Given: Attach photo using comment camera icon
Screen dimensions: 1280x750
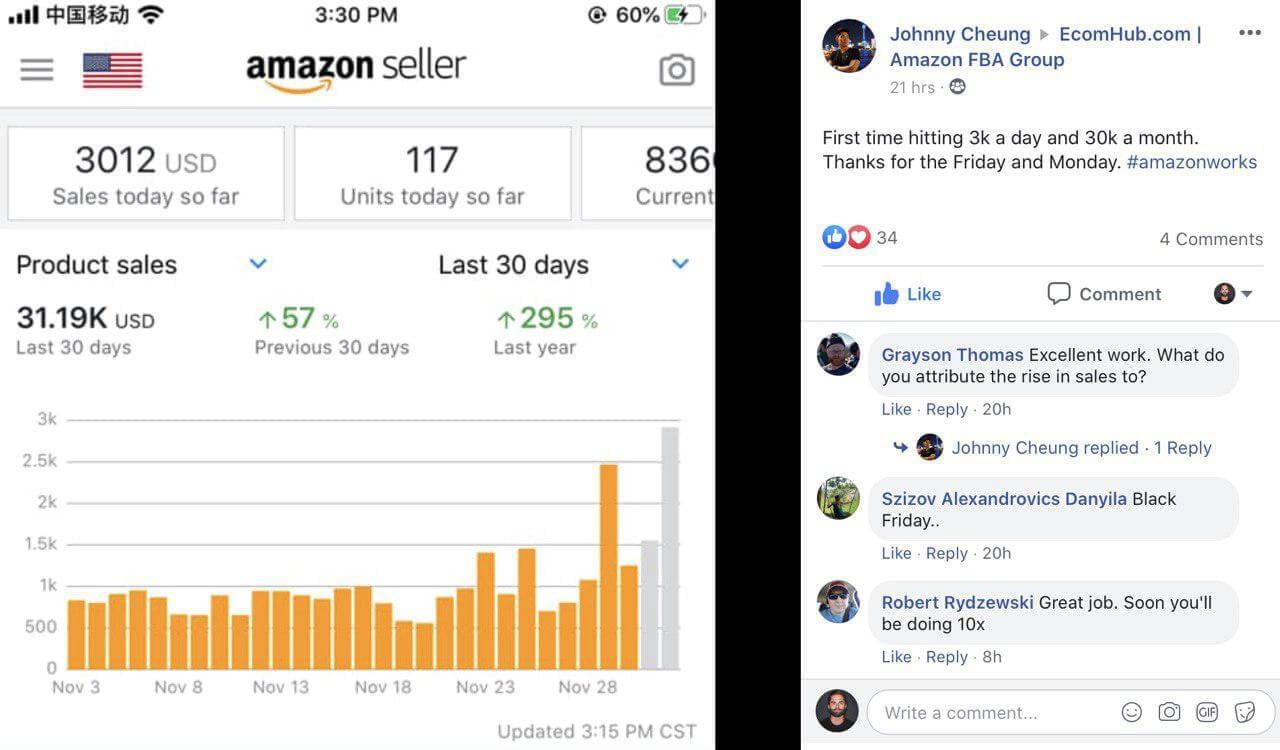Looking at the screenshot, I should tap(1169, 712).
